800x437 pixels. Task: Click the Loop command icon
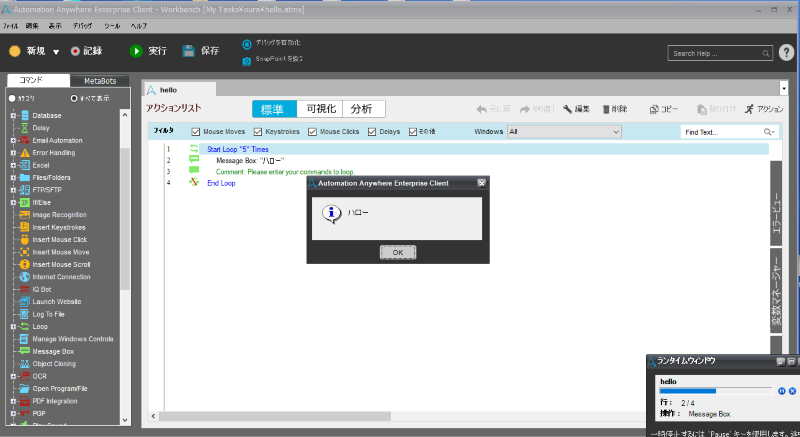pos(24,326)
